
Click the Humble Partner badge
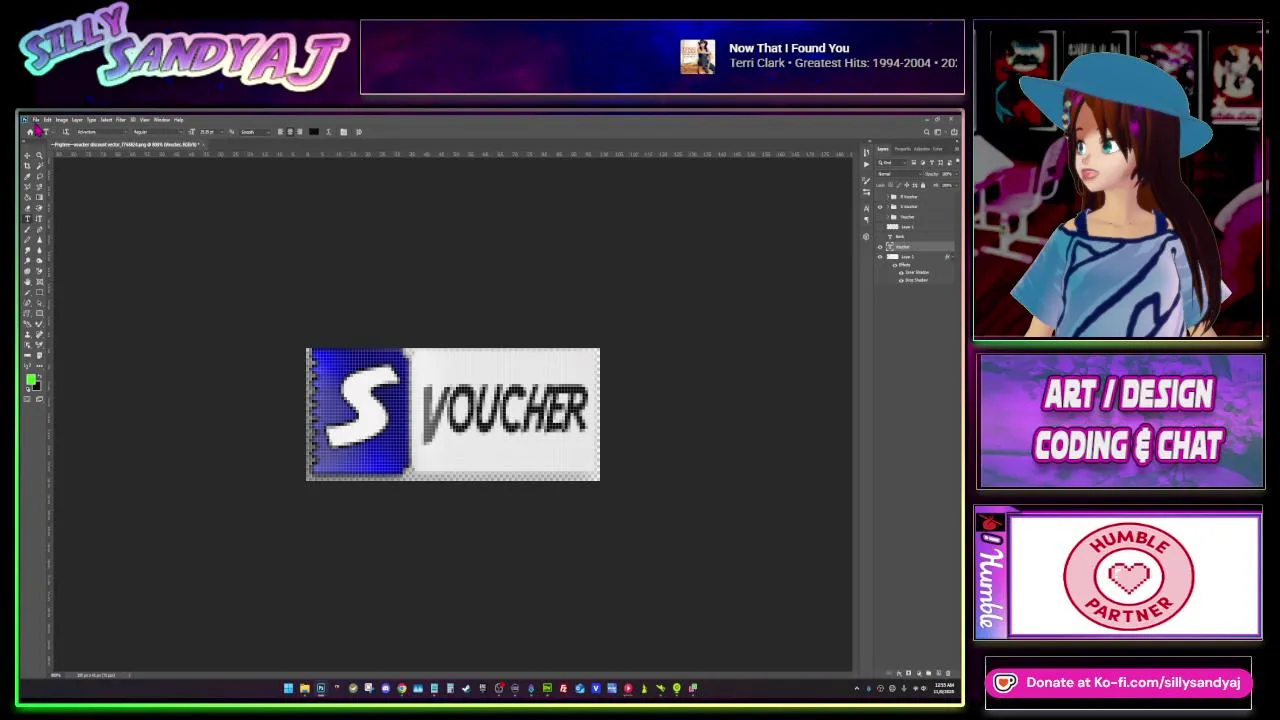pos(1129,576)
